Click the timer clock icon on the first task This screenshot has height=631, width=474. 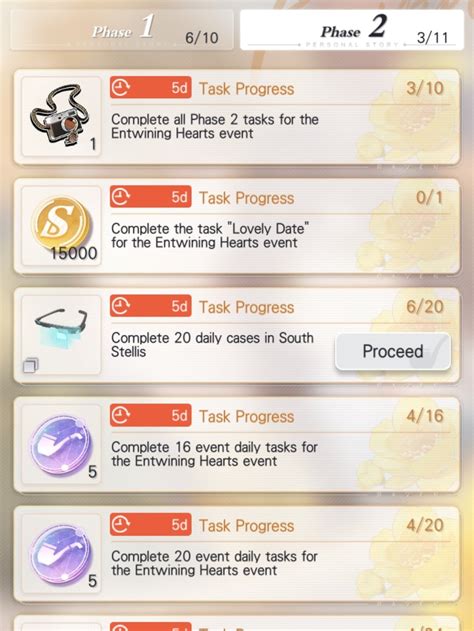click(120, 88)
